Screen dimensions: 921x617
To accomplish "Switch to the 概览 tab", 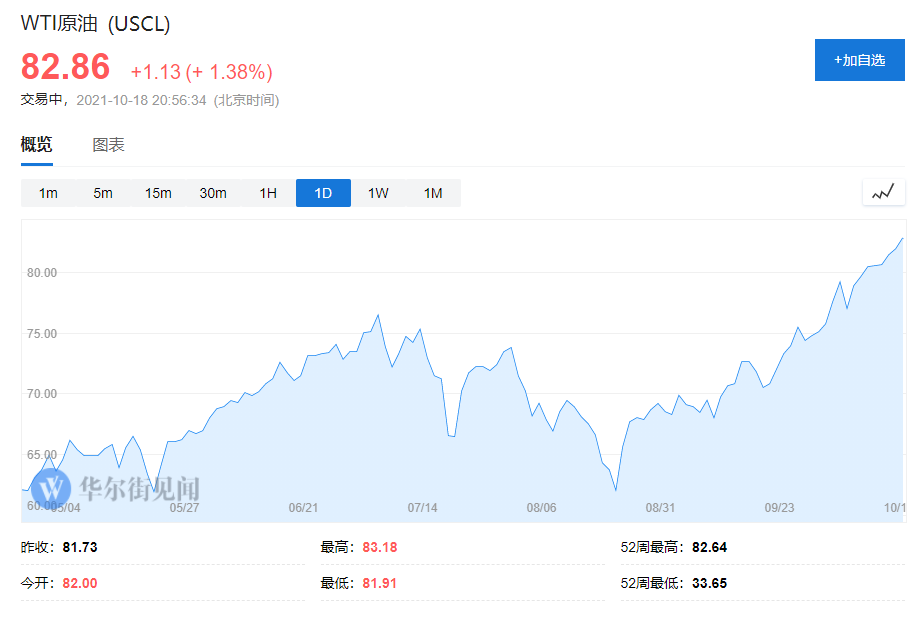I will coord(36,145).
